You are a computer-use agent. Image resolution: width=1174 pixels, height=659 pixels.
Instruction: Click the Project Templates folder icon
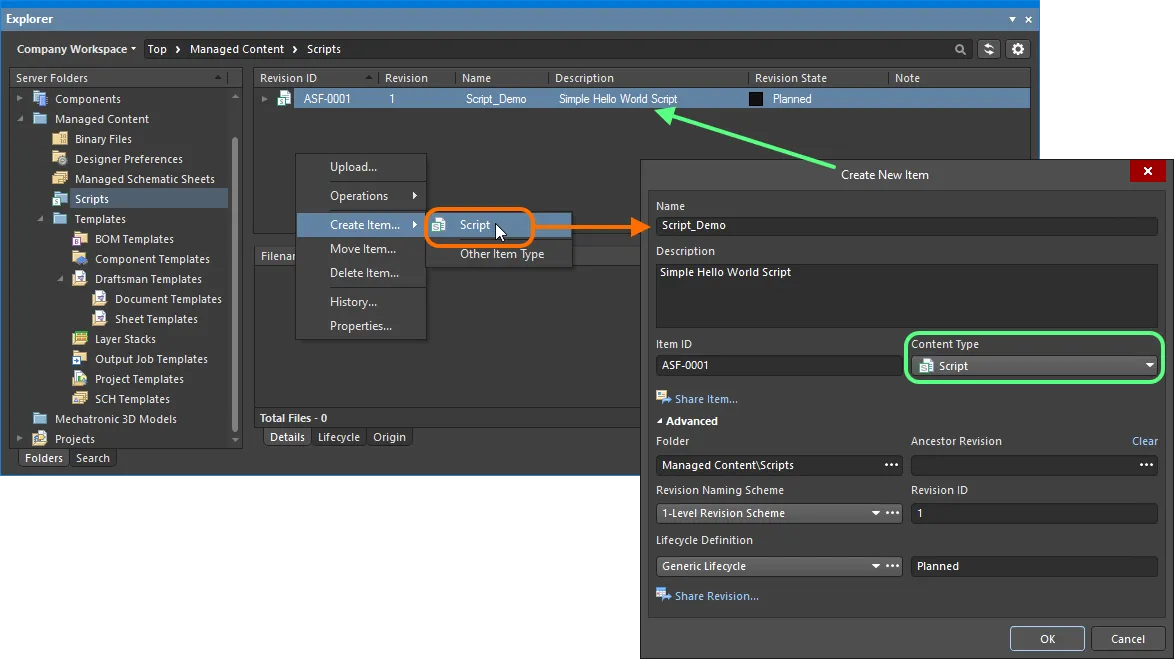[x=80, y=378]
